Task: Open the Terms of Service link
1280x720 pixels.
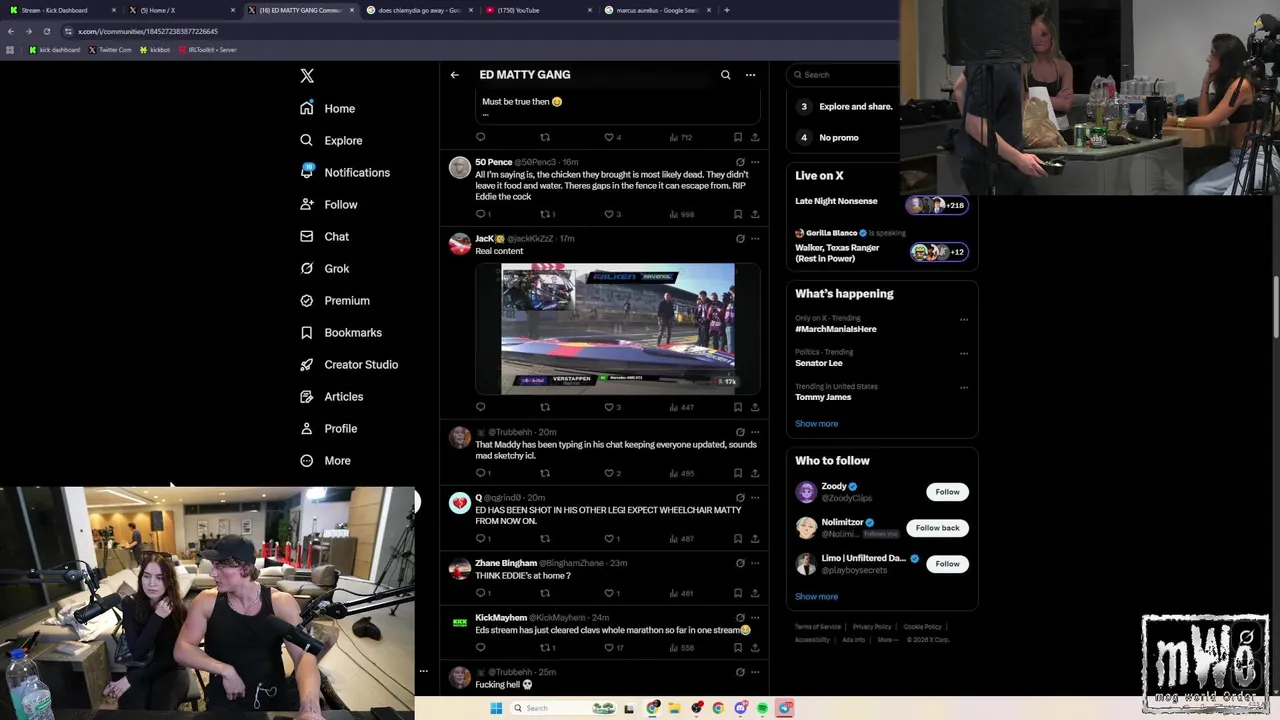Action: click(x=818, y=627)
